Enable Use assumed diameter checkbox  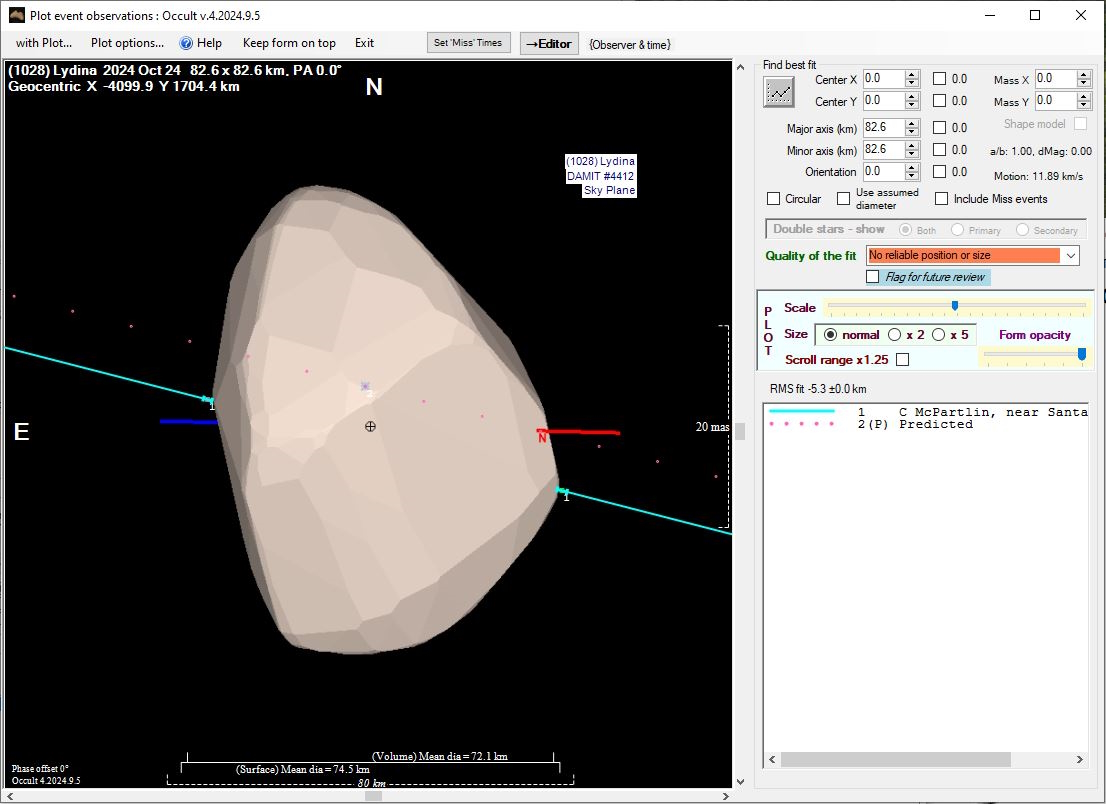(x=844, y=199)
